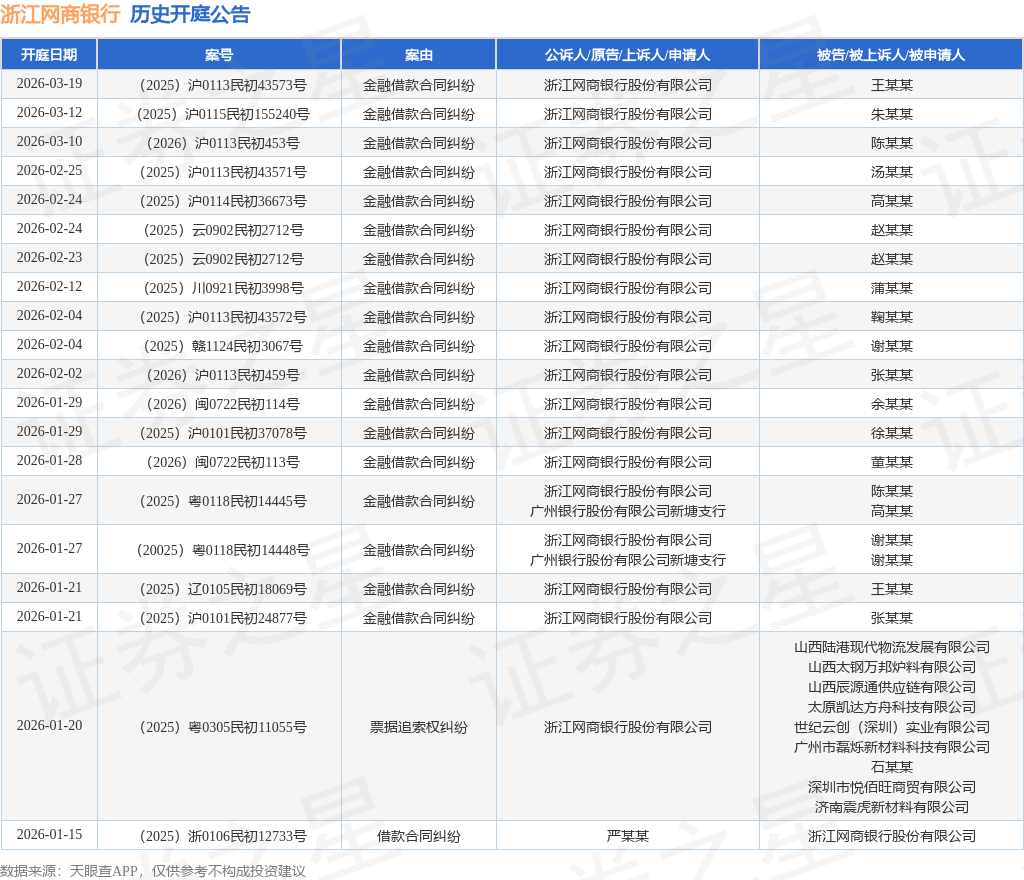Click defendant 王某某 in 2026-03-19 row
This screenshot has height=880, width=1024.
[891, 85]
